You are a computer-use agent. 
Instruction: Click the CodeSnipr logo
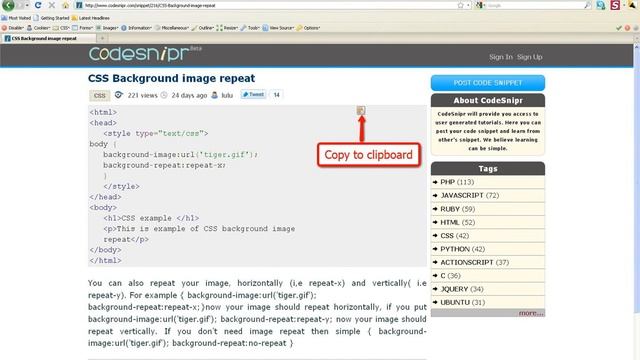[x=145, y=54]
